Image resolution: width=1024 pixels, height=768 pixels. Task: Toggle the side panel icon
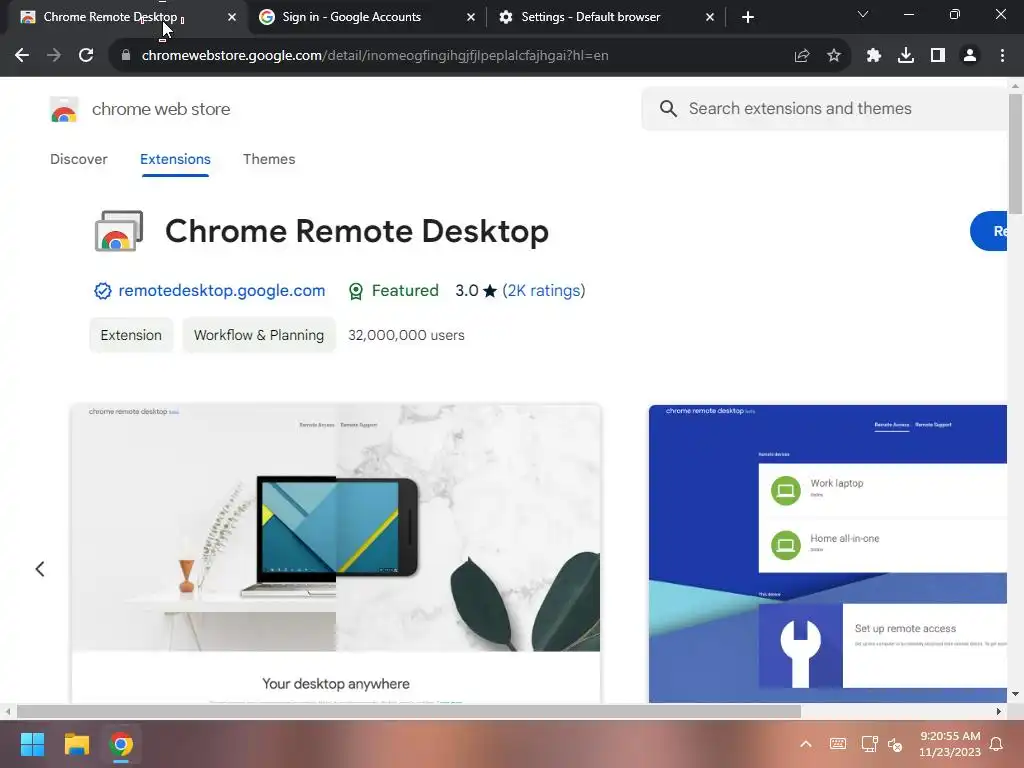(938, 56)
